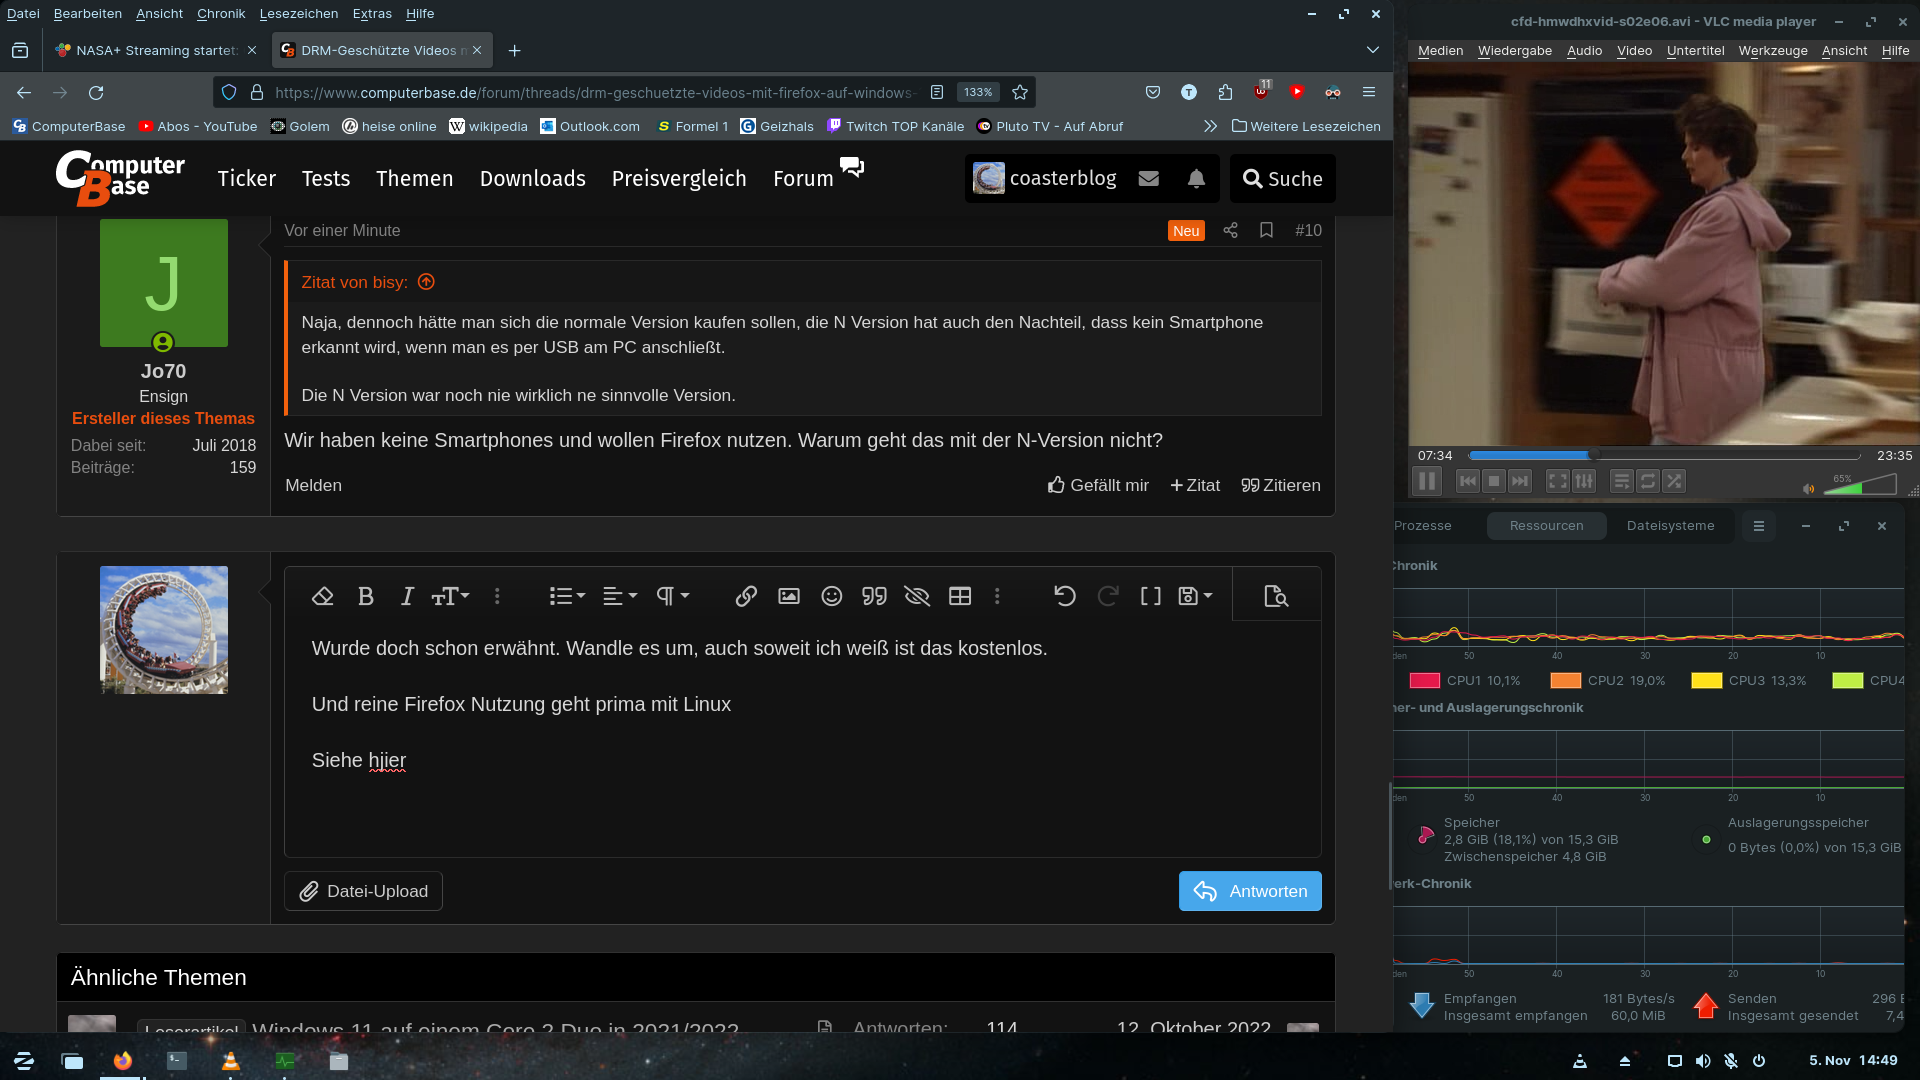Open the smiley emoji picker
This screenshot has height=1080, width=1920.
point(831,597)
